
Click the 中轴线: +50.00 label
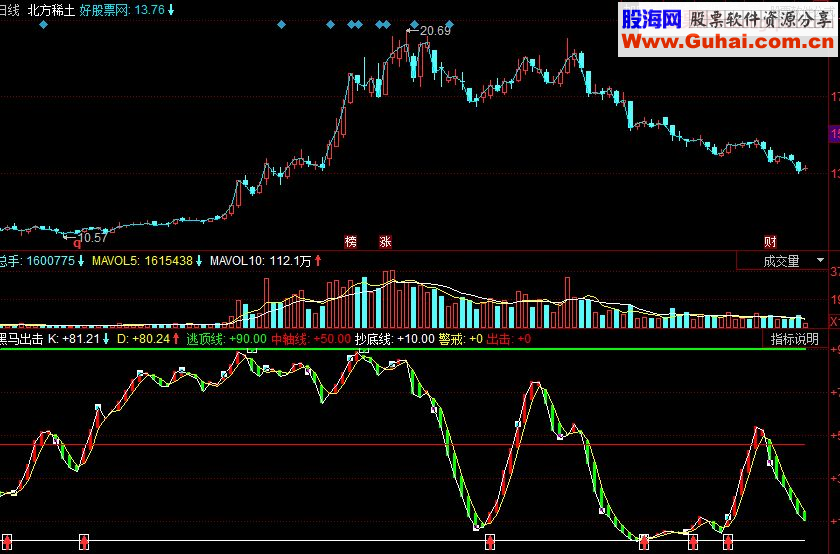coord(311,339)
